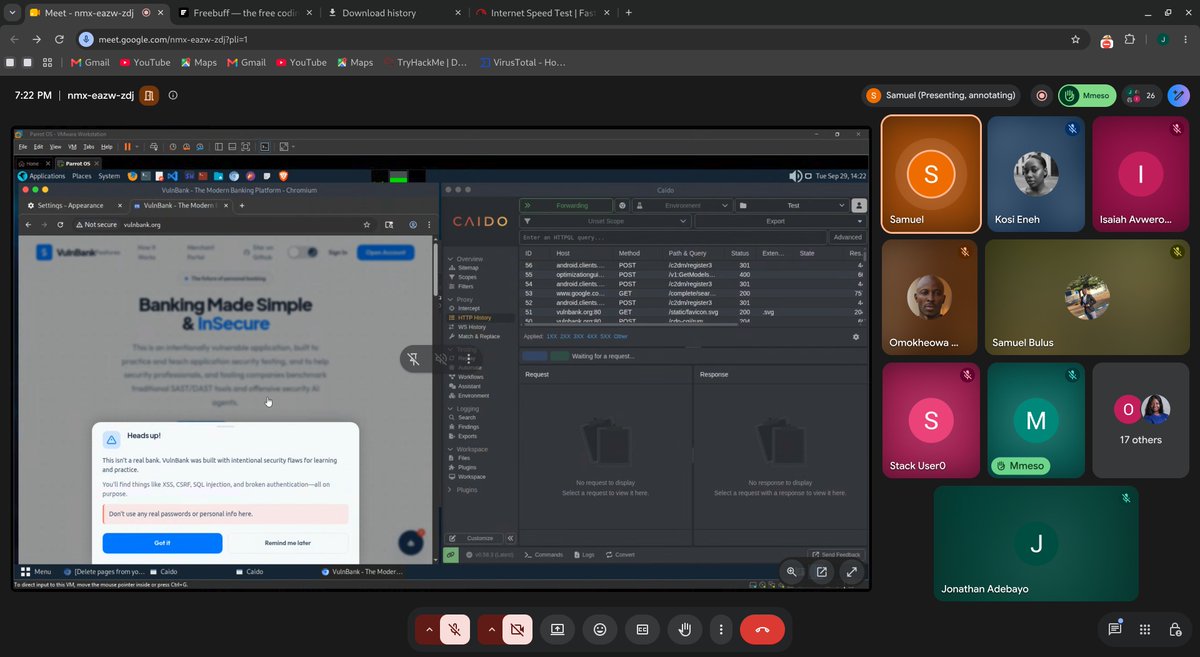Viewport: 1200px width, 657px height.
Task: Open audio settings chevron beside microphone
Action: (x=429, y=629)
